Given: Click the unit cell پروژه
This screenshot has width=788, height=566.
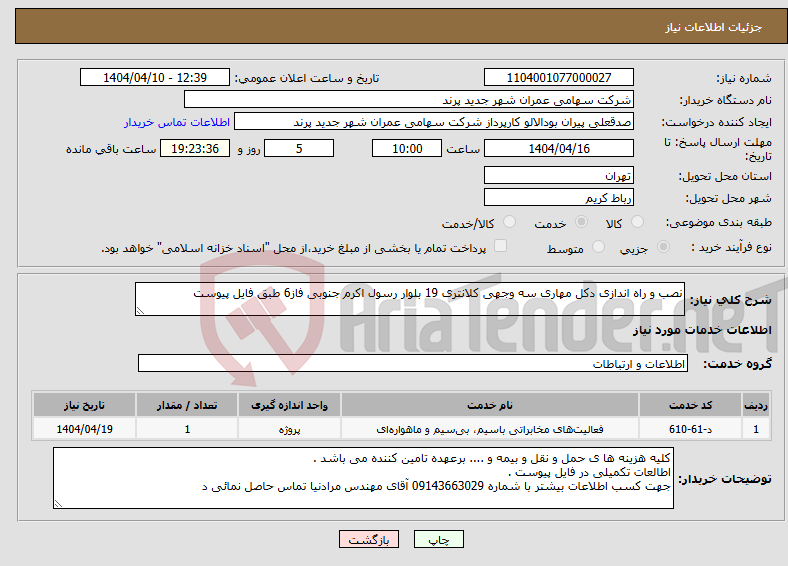Looking at the screenshot, I should 289,429.
